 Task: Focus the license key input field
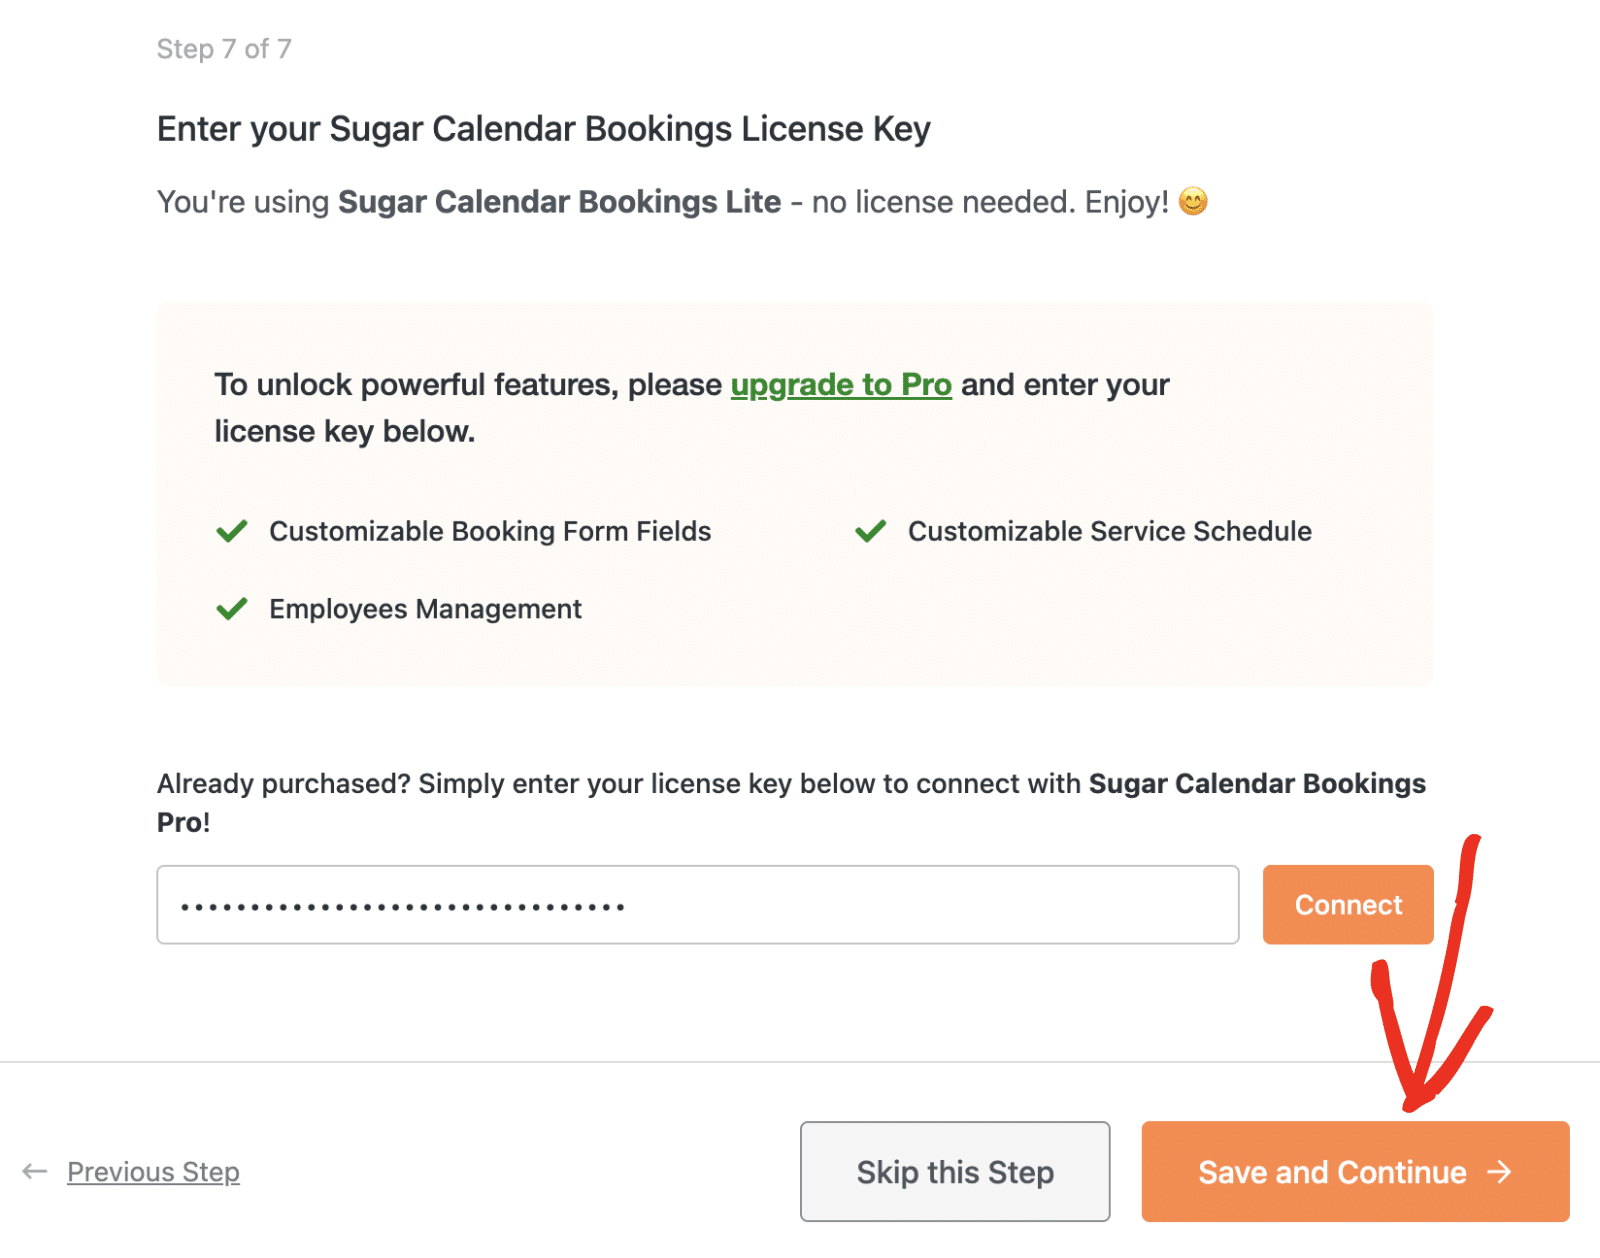click(x=697, y=905)
